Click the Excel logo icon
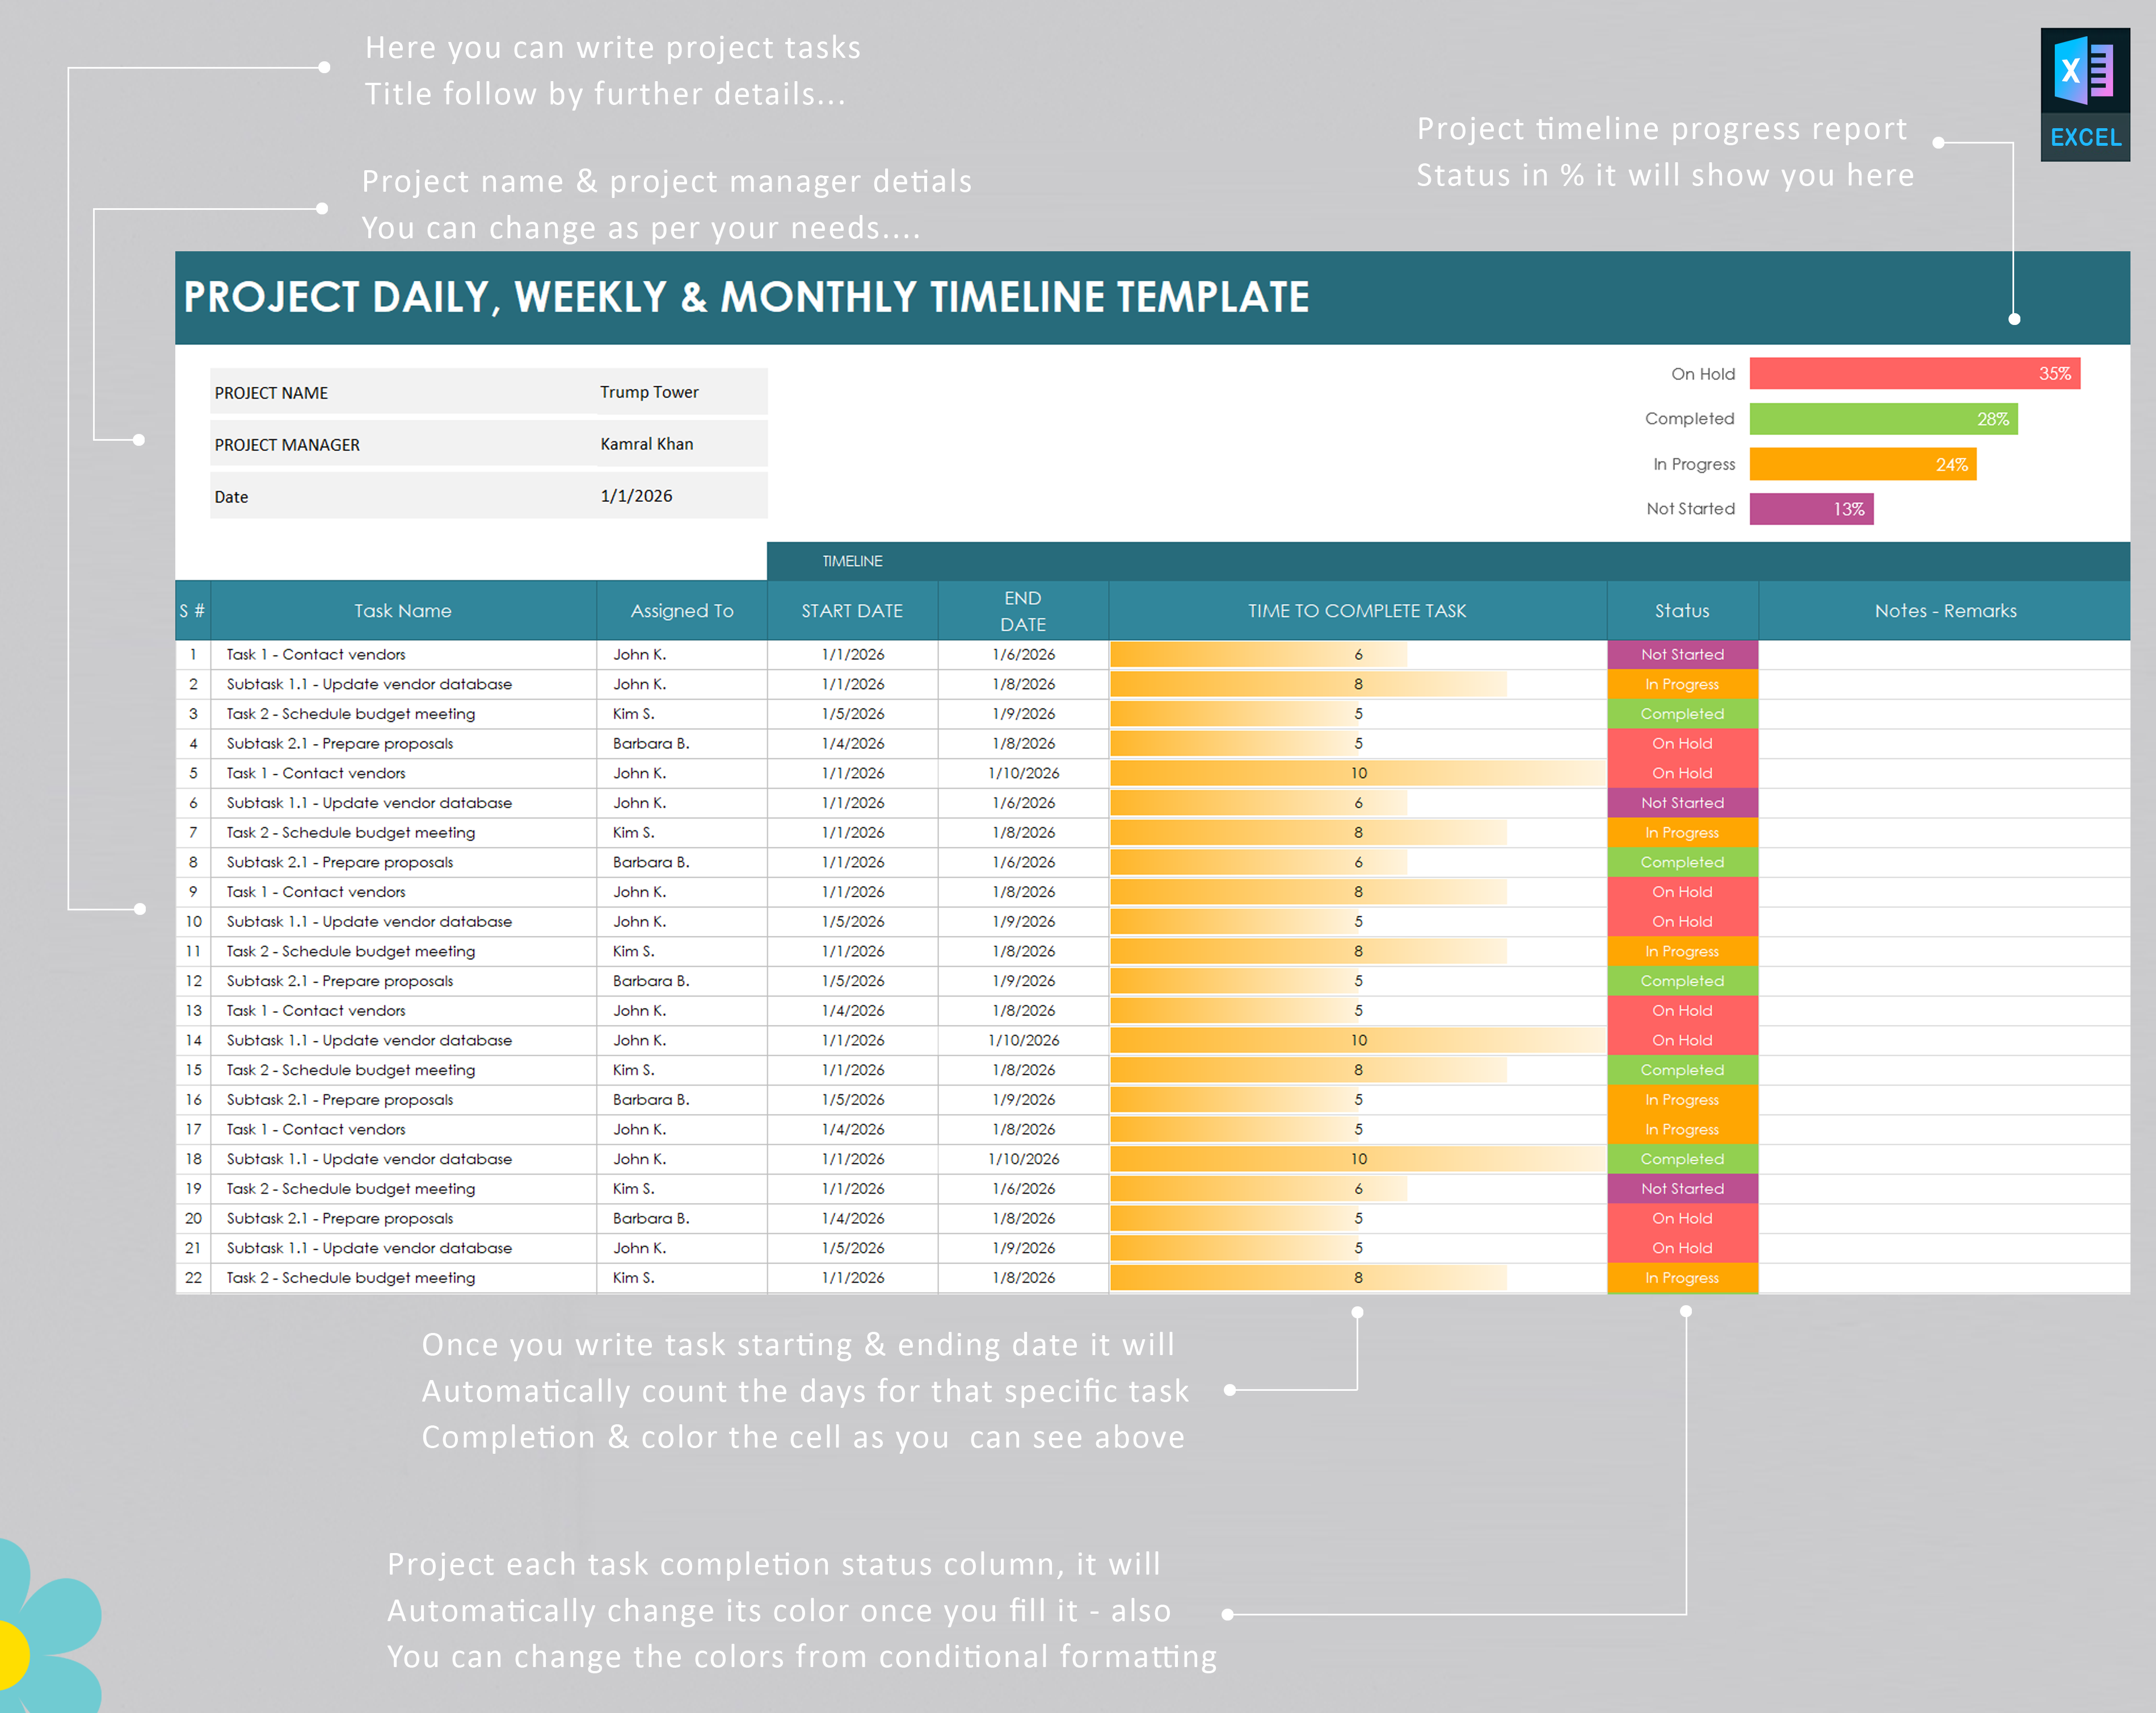2156x1713 pixels. point(2085,90)
